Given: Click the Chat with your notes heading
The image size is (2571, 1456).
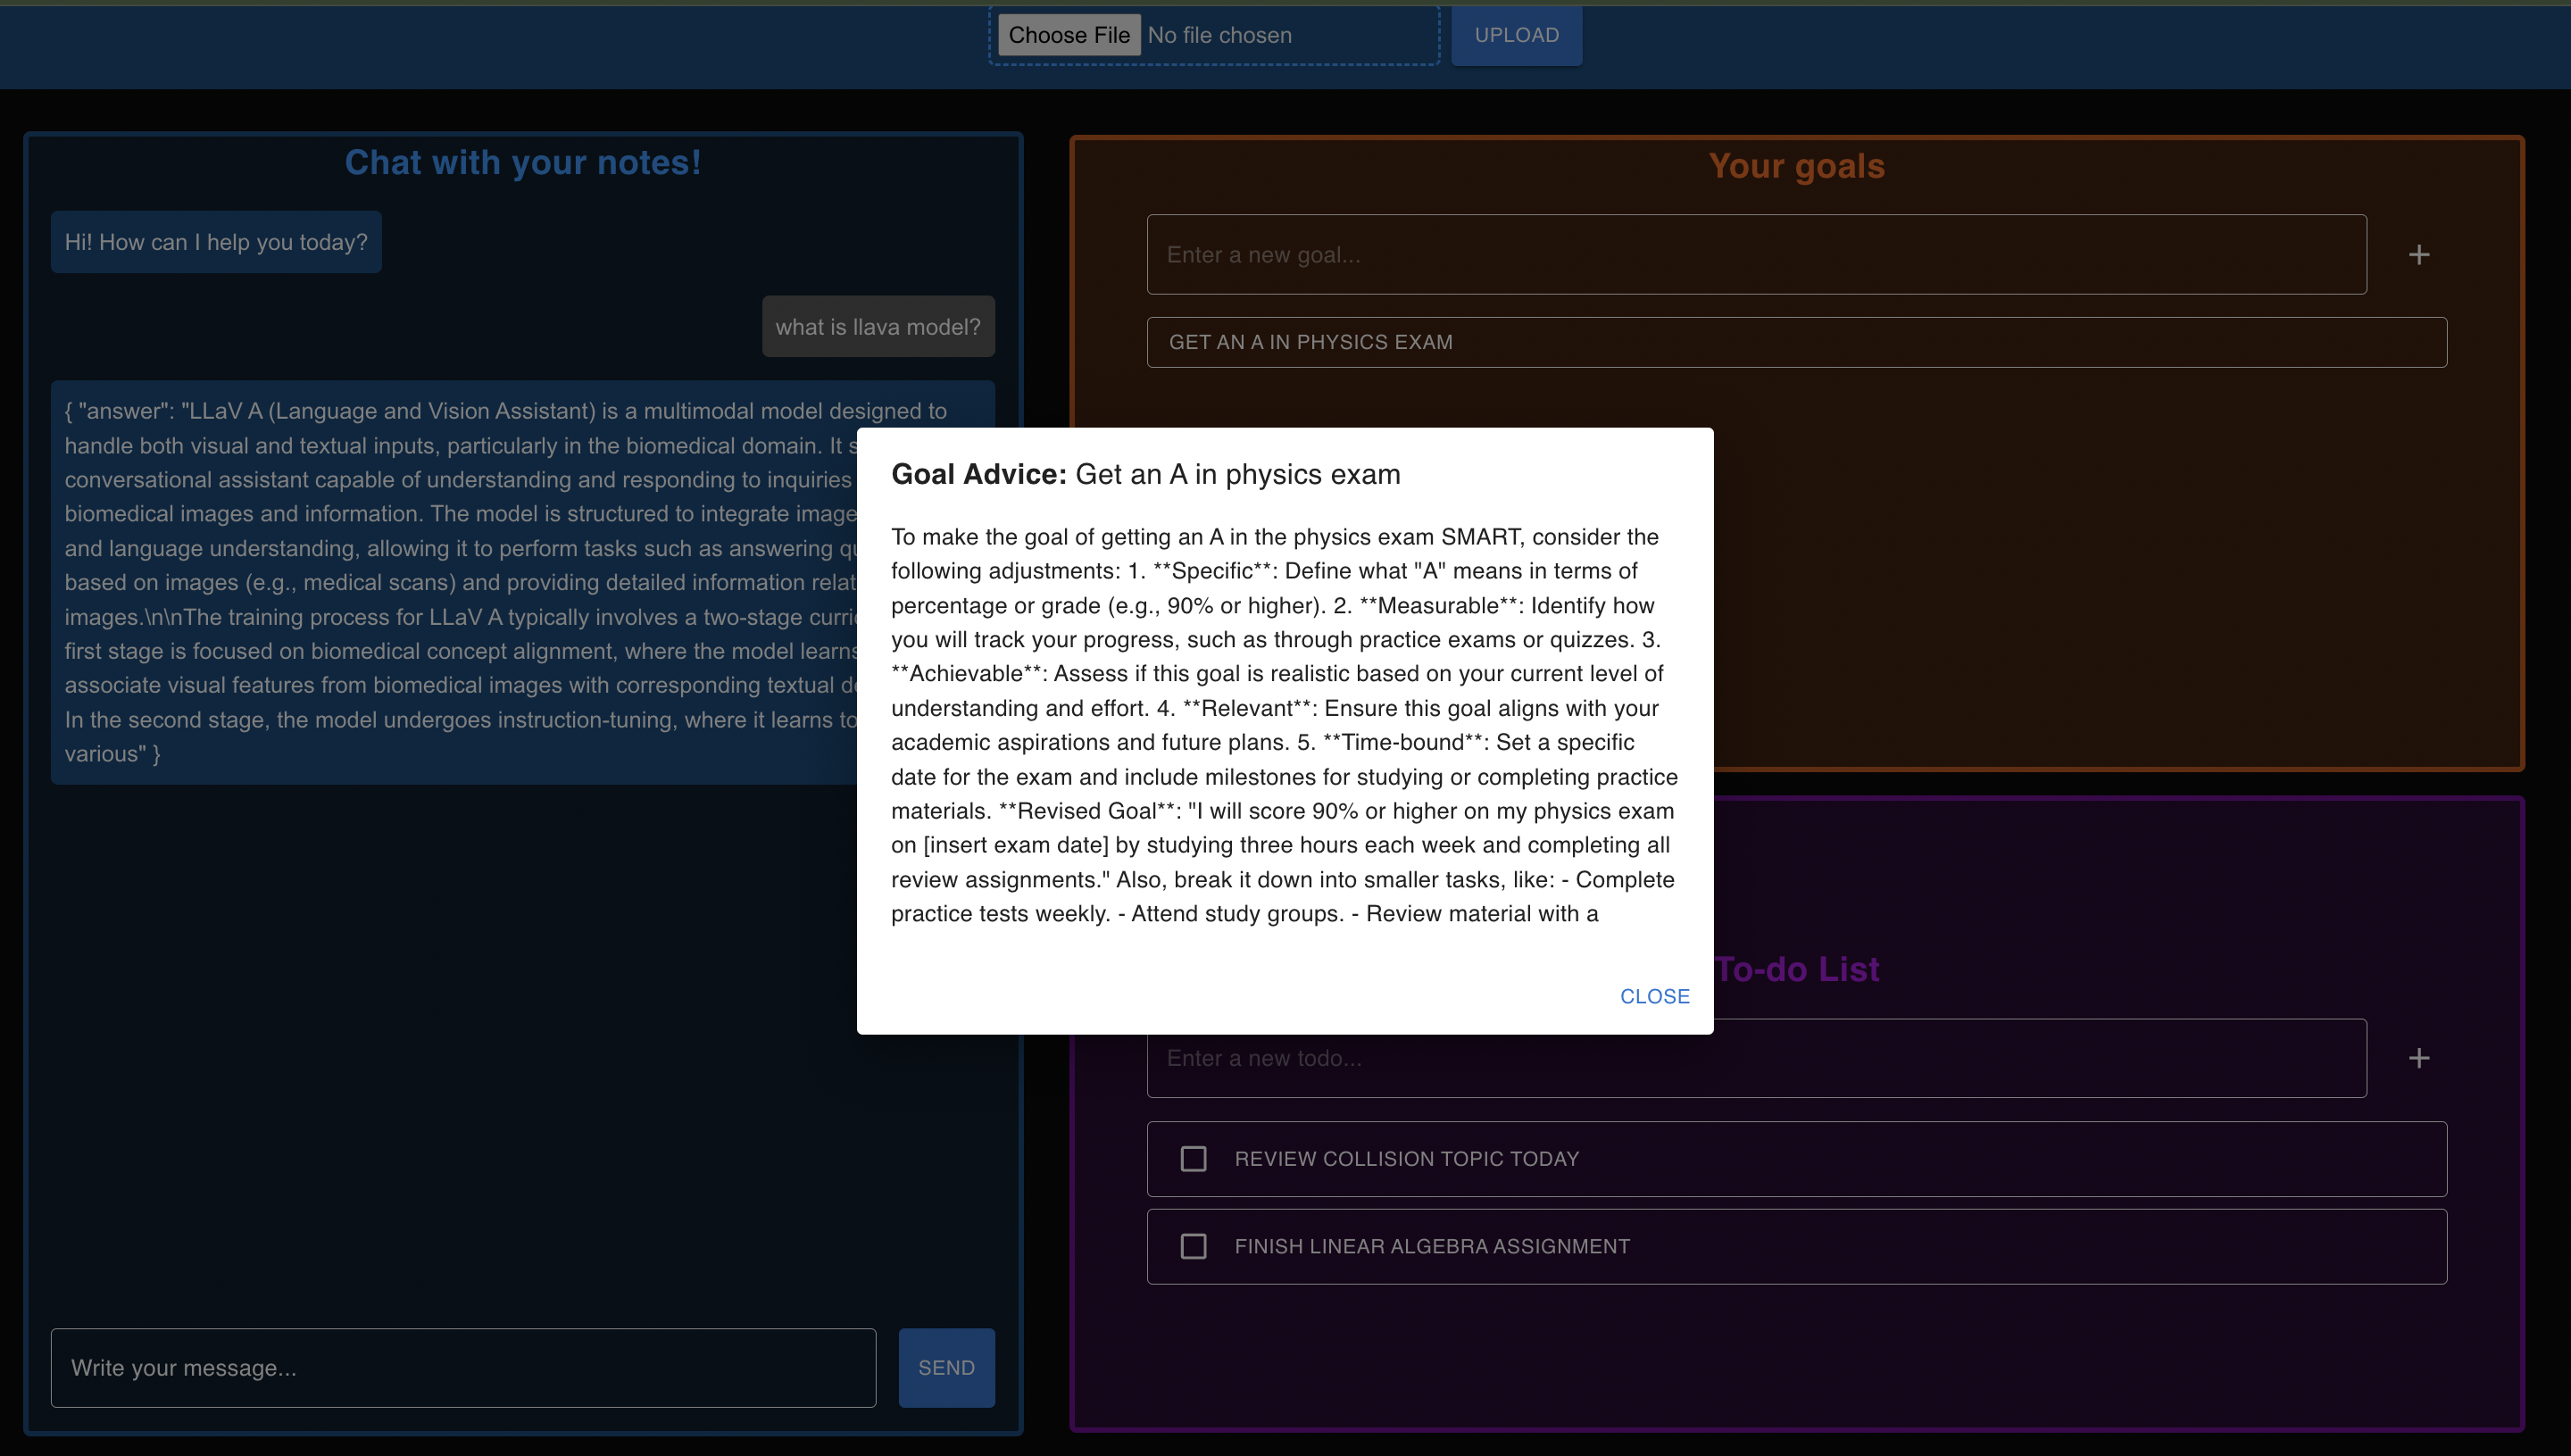Looking at the screenshot, I should coord(522,163).
